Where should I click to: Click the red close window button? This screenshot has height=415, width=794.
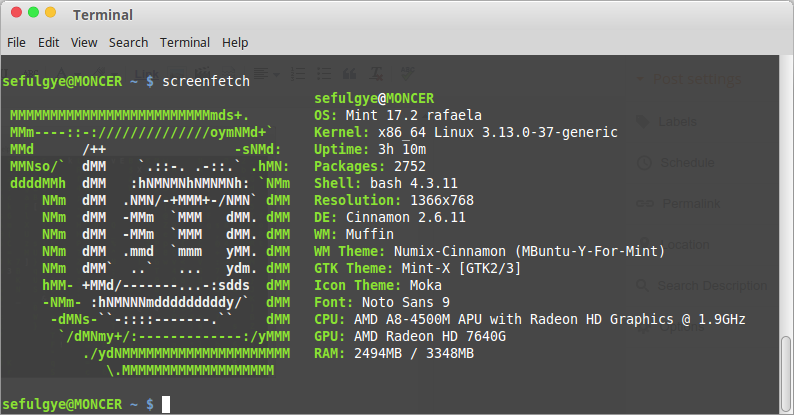pyautogui.click(x=16, y=13)
